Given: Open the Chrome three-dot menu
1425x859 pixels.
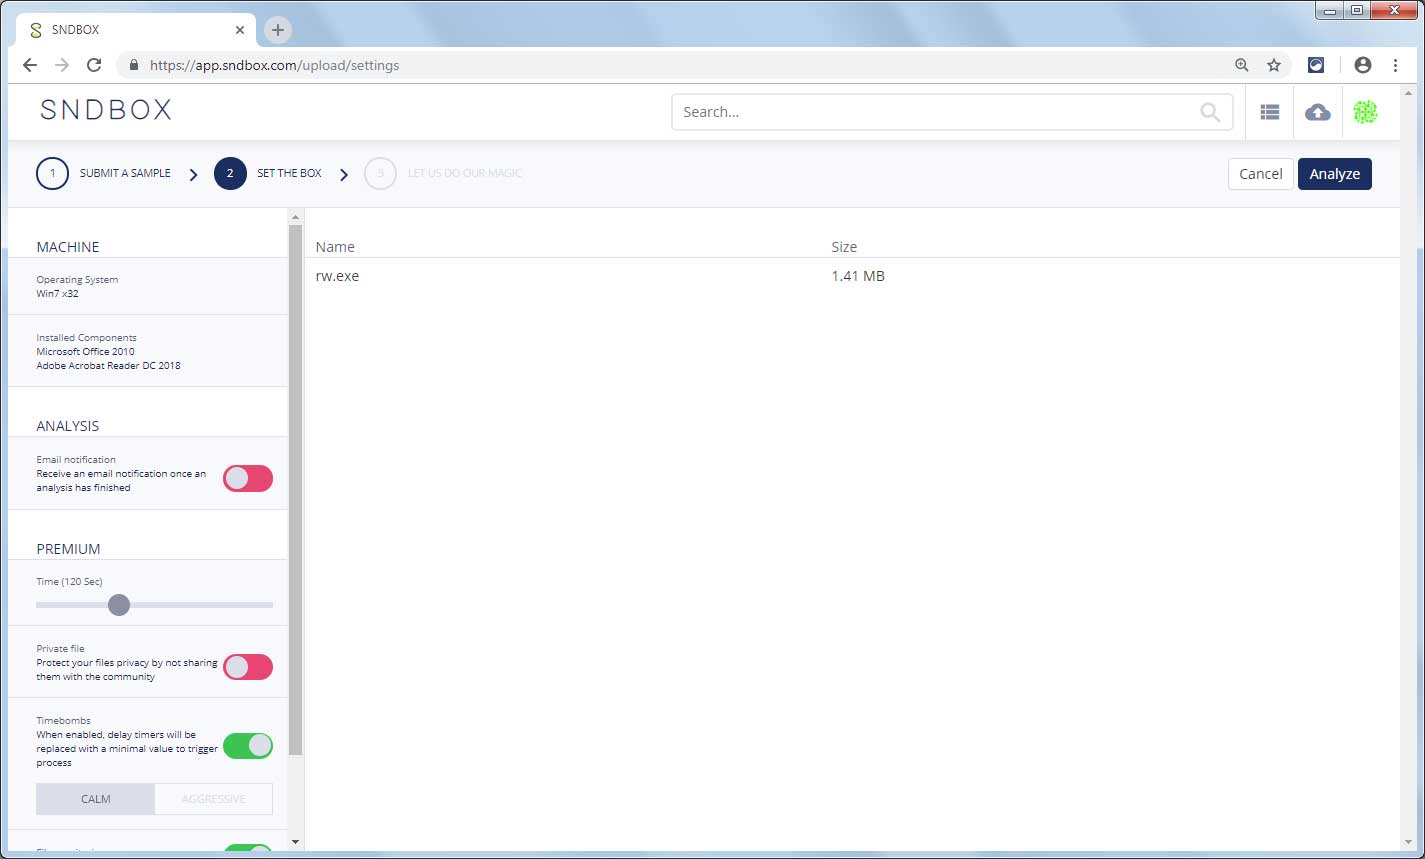Looking at the screenshot, I should coord(1396,65).
